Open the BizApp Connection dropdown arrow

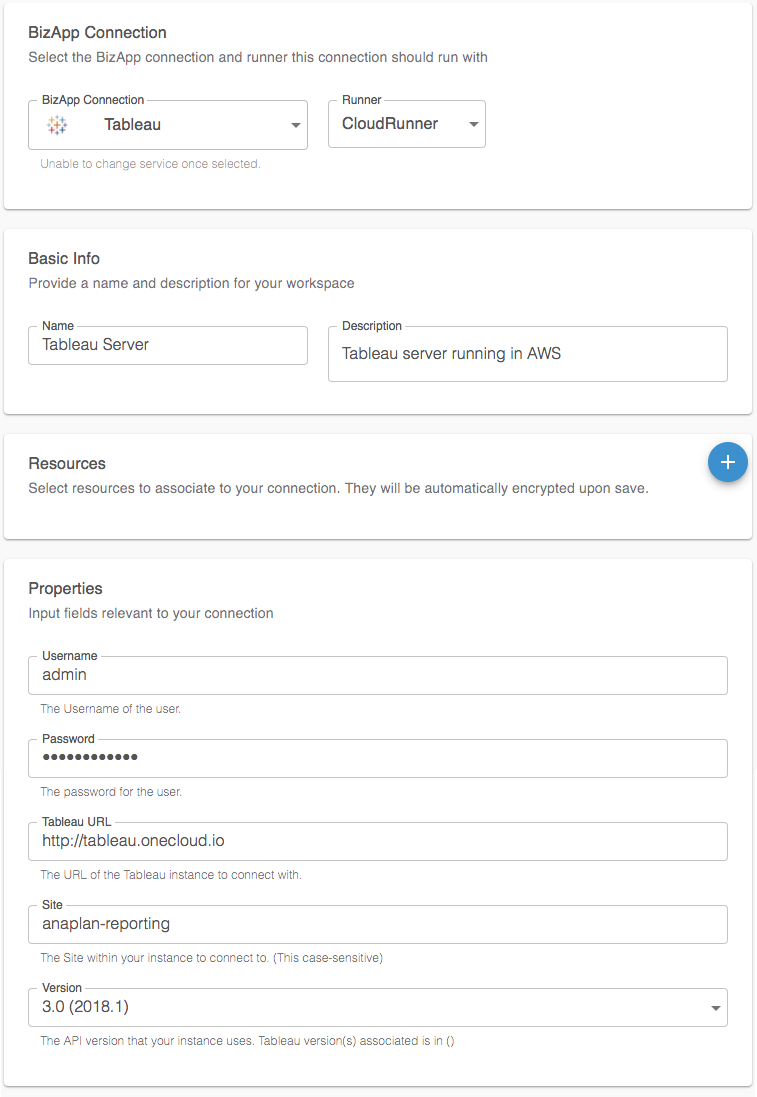[x=295, y=125]
